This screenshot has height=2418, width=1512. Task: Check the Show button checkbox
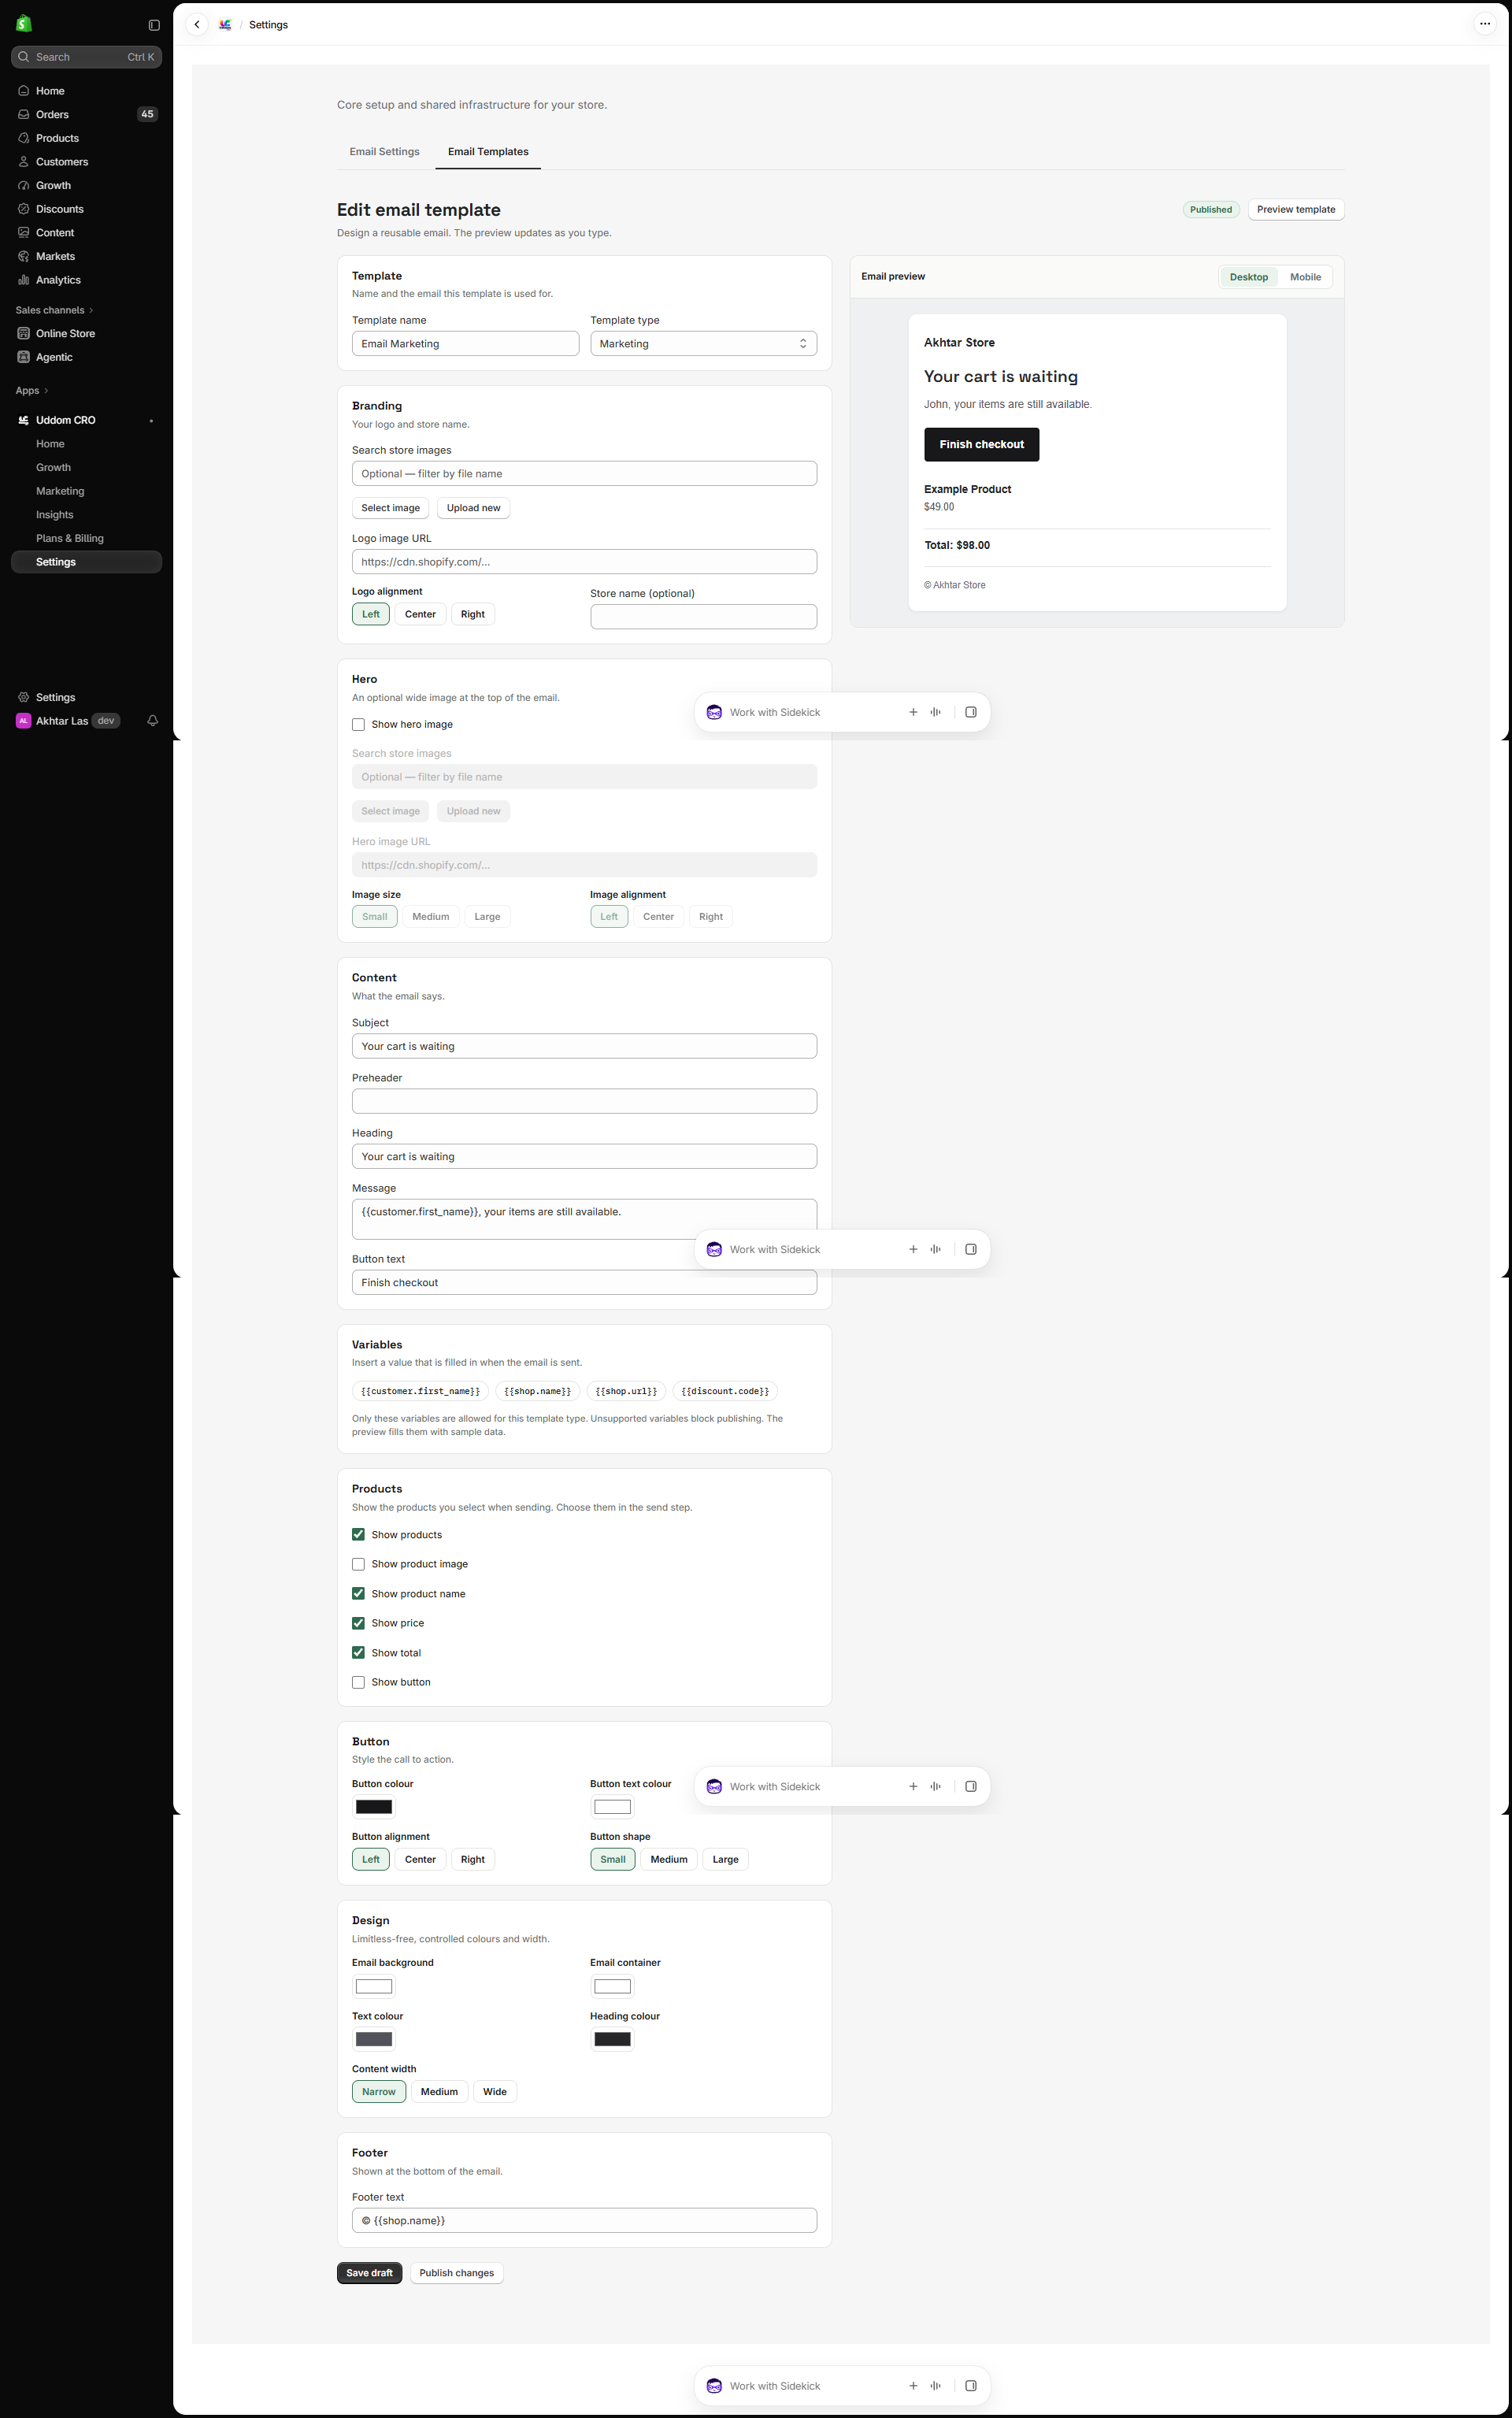click(358, 1682)
